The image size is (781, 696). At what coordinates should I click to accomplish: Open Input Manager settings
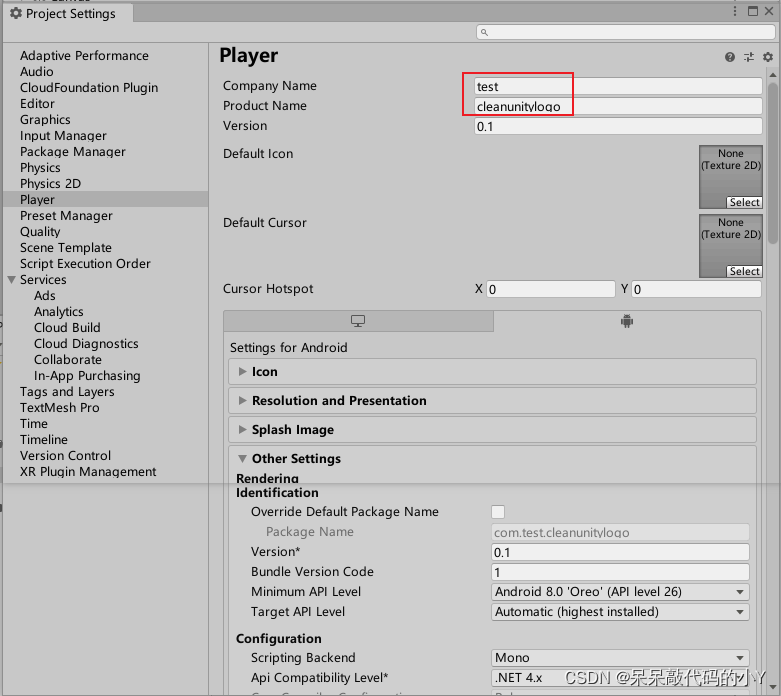[x=63, y=136]
